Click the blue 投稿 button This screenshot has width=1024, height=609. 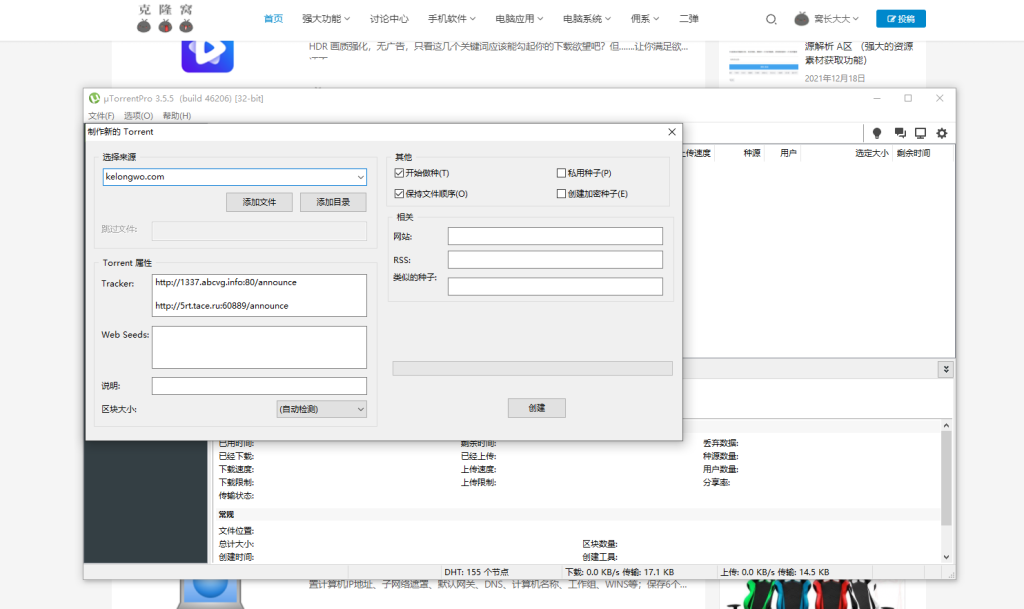pyautogui.click(x=901, y=19)
